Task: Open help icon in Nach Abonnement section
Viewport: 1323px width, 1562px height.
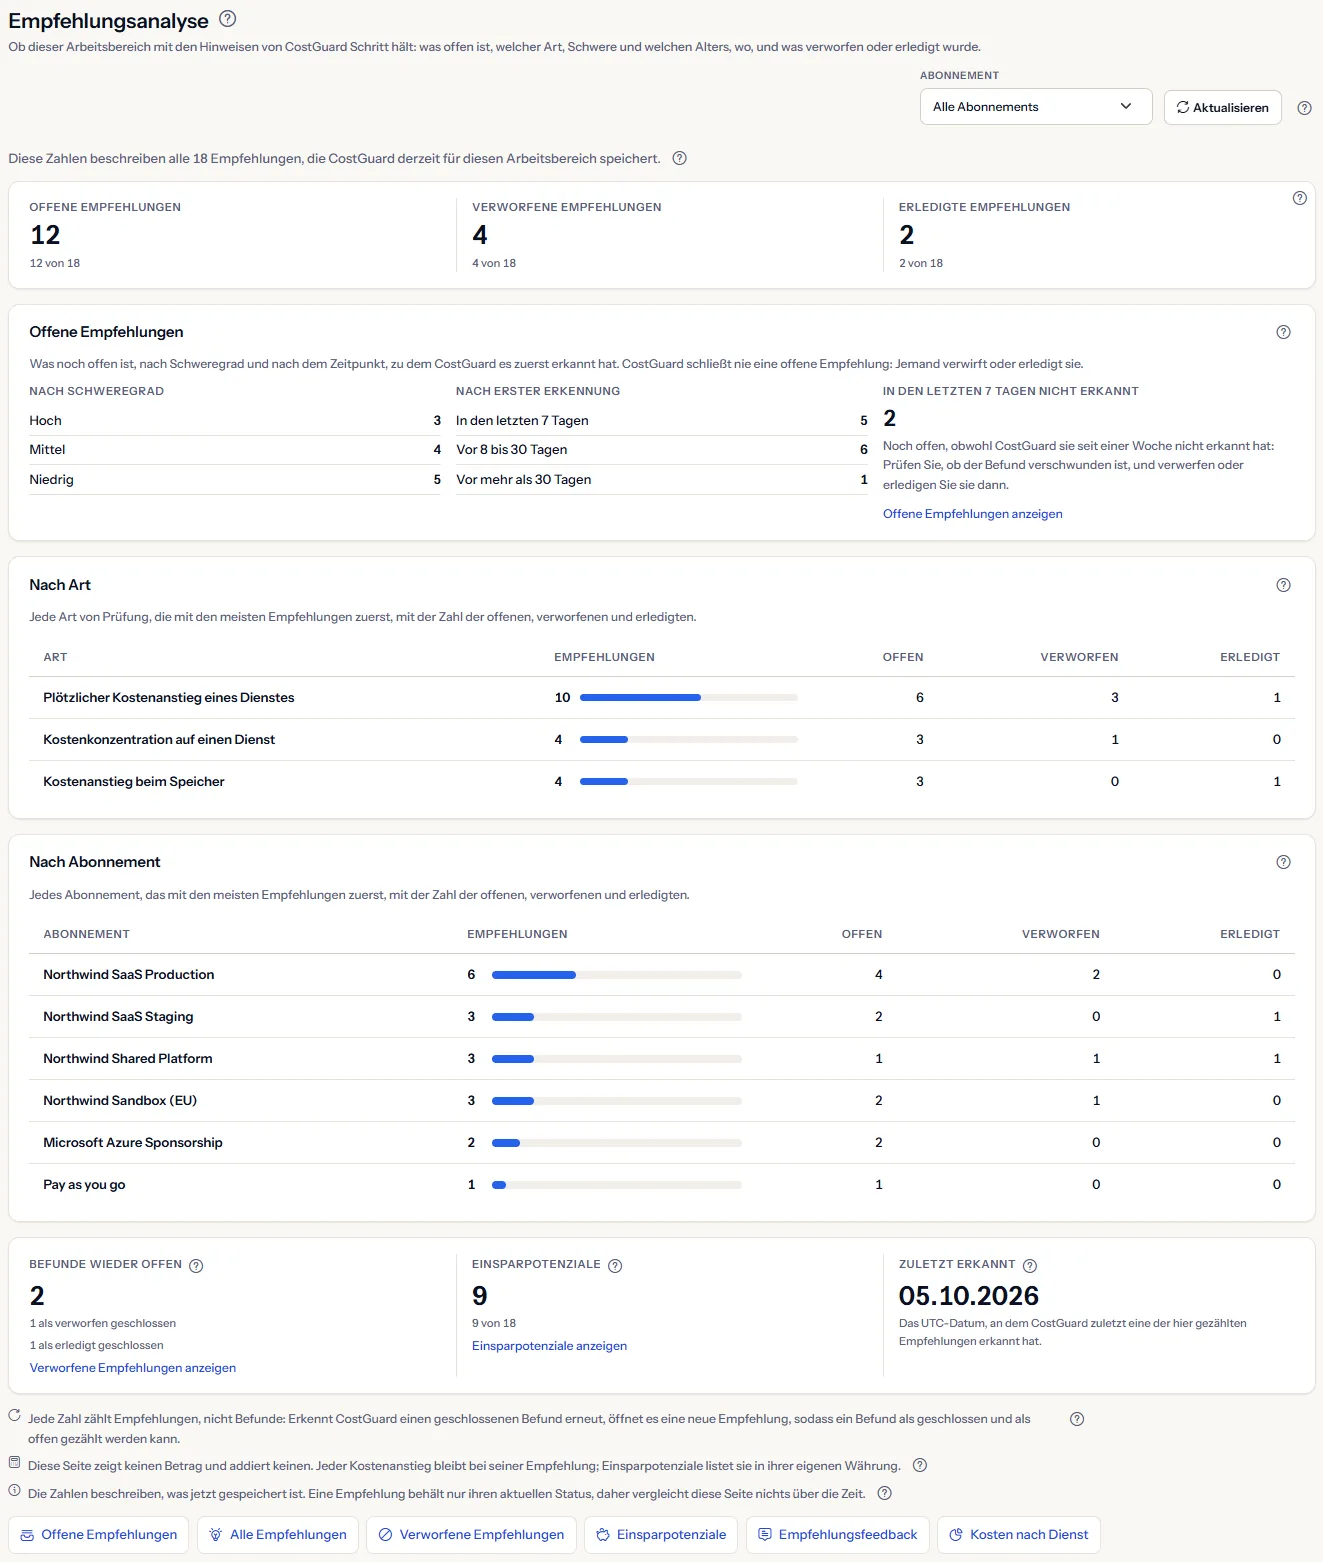Action: pos(1284,862)
